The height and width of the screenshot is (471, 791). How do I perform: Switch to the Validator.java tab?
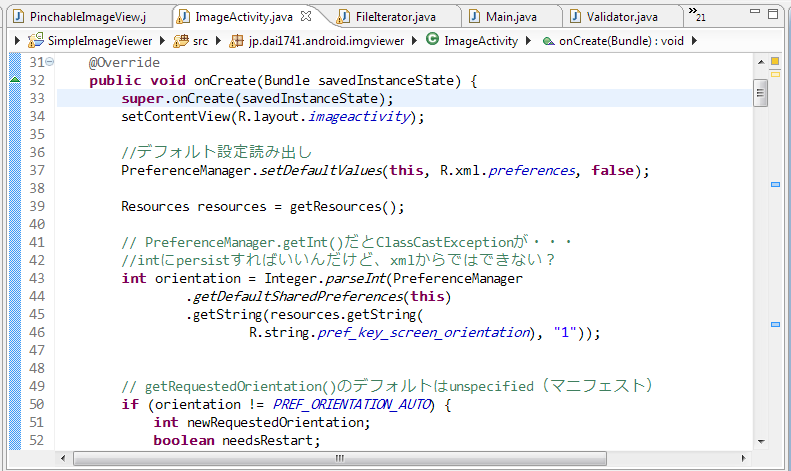[x=622, y=17]
